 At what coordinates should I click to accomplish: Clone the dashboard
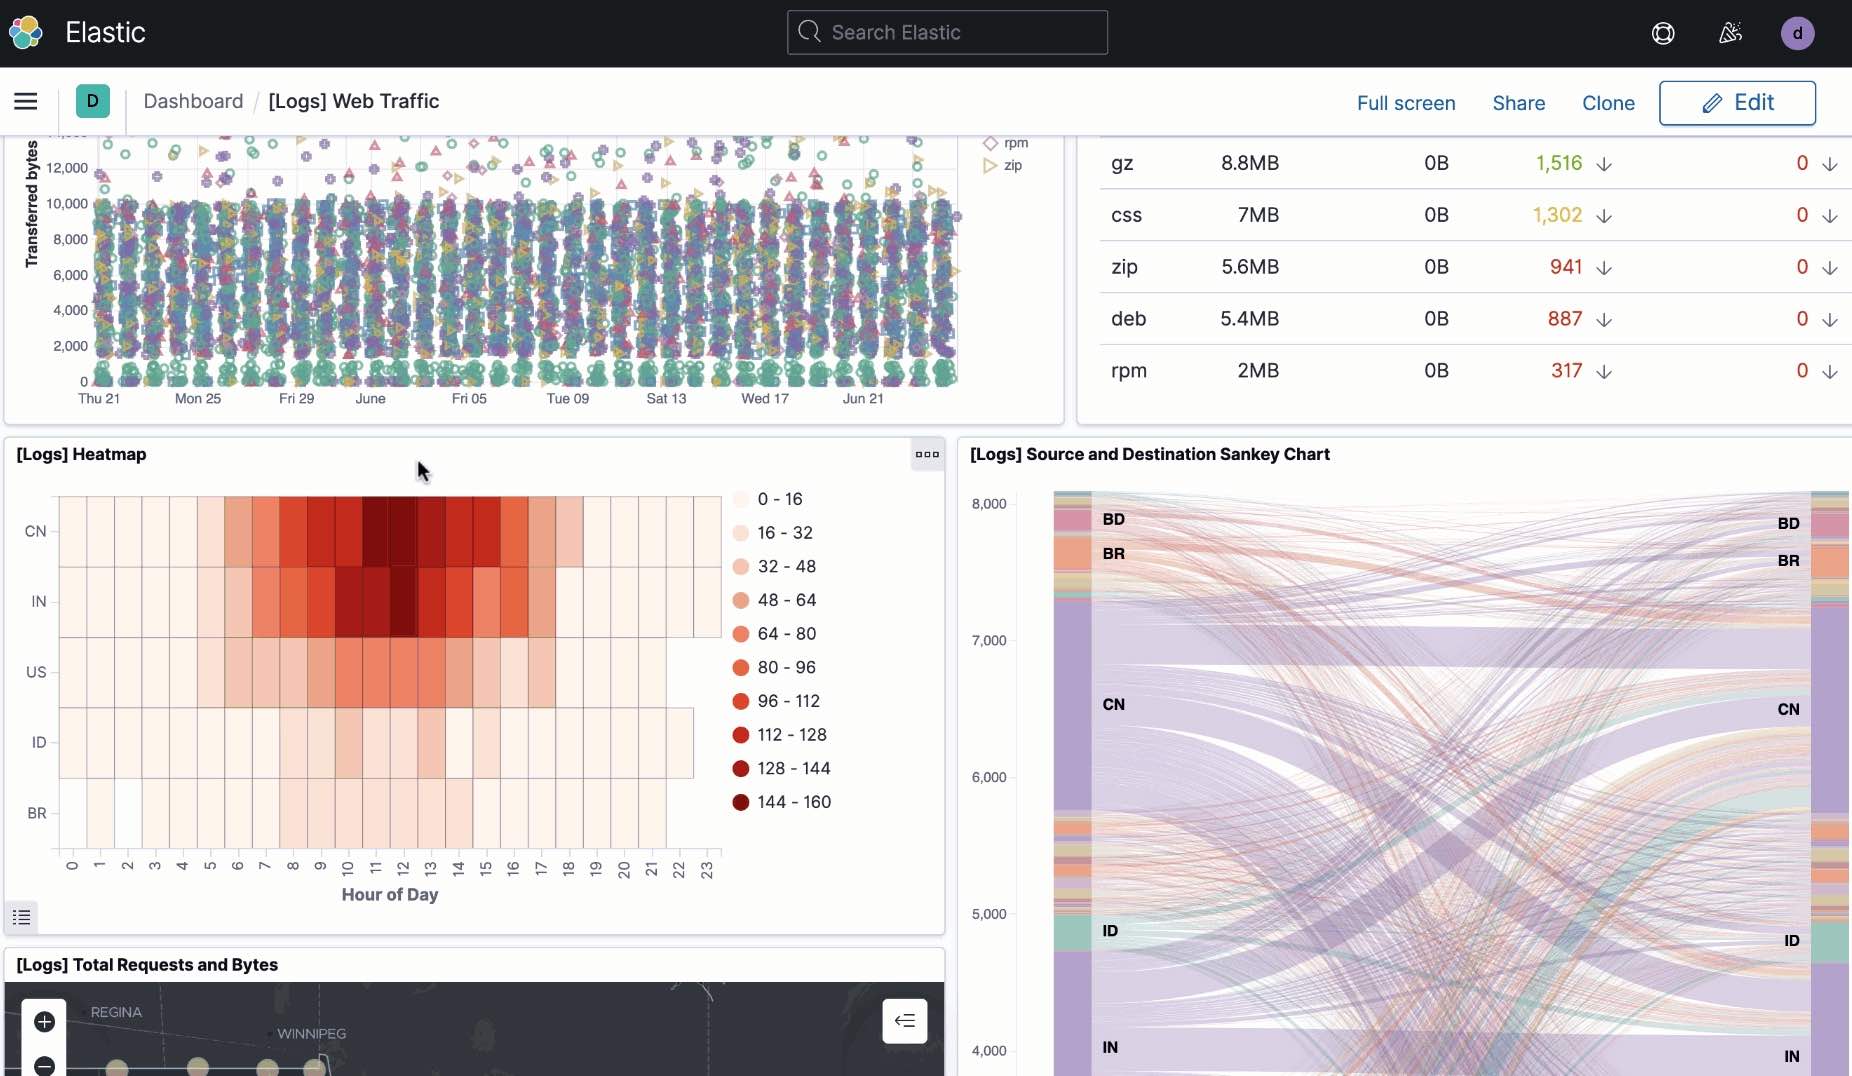pos(1608,103)
